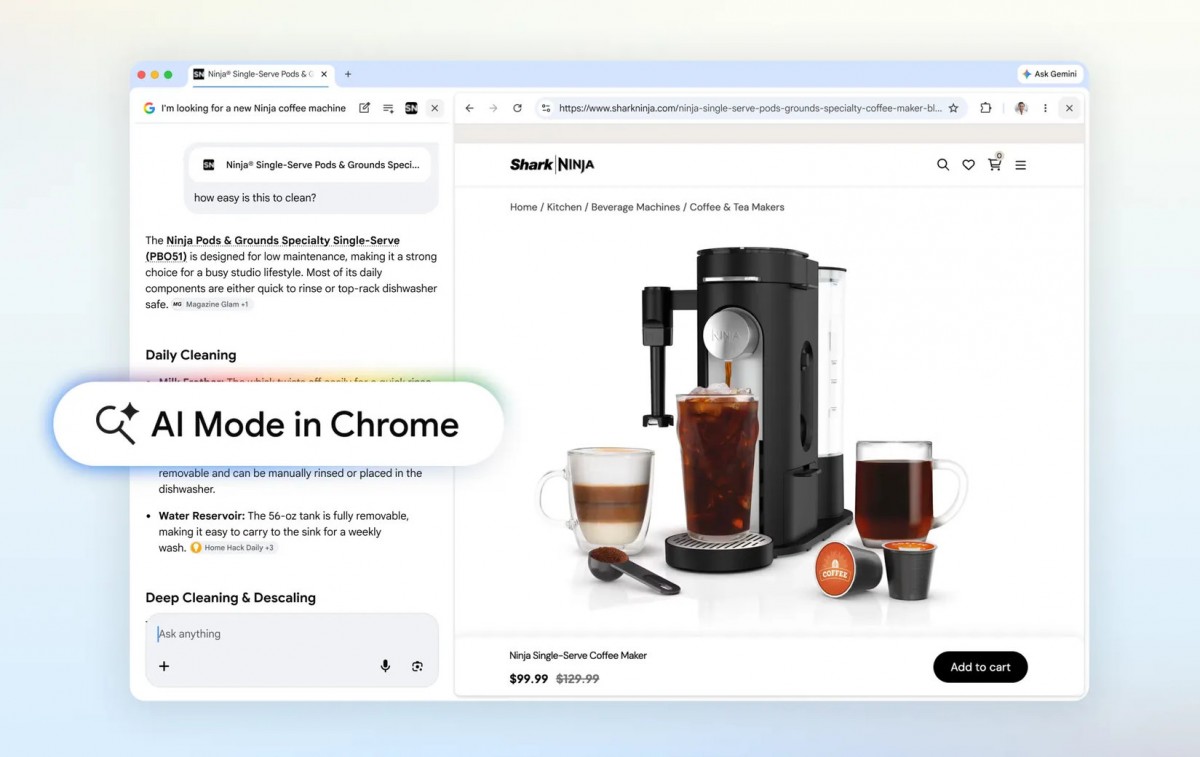
Task: Launch Ask Gemini from the toolbar
Action: (x=1049, y=73)
